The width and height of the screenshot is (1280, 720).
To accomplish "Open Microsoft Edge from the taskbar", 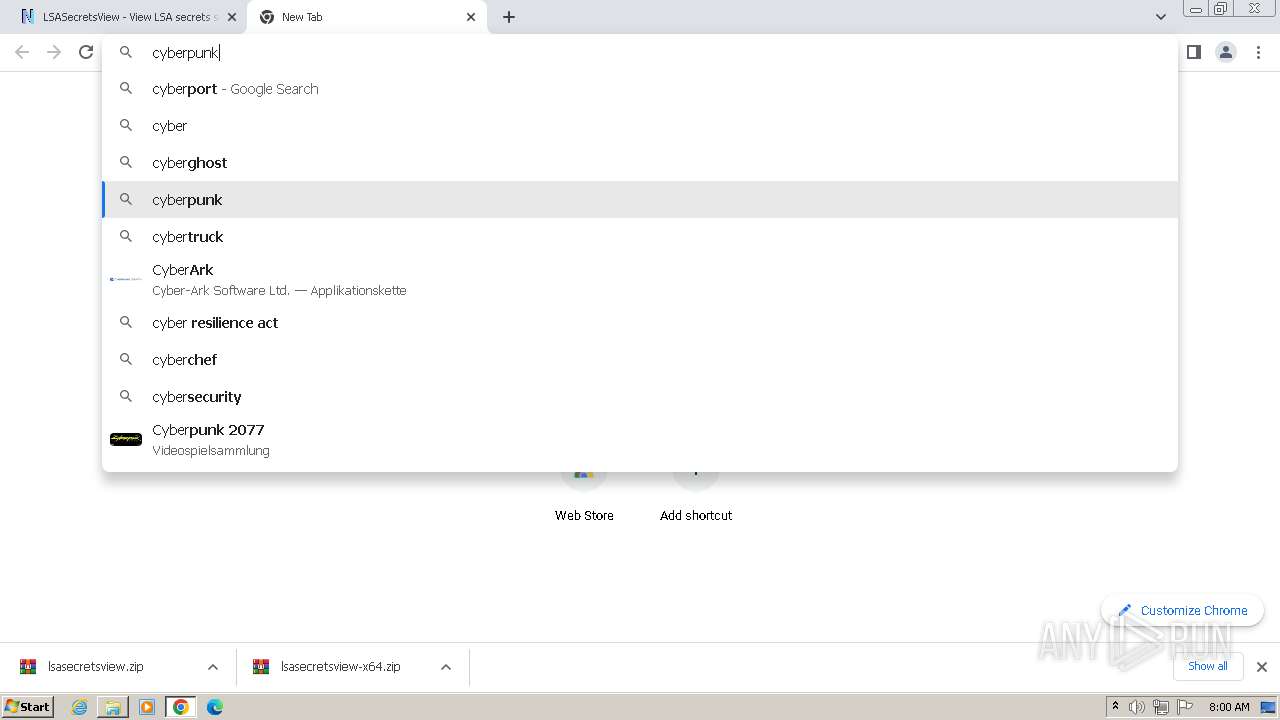I will [215, 707].
